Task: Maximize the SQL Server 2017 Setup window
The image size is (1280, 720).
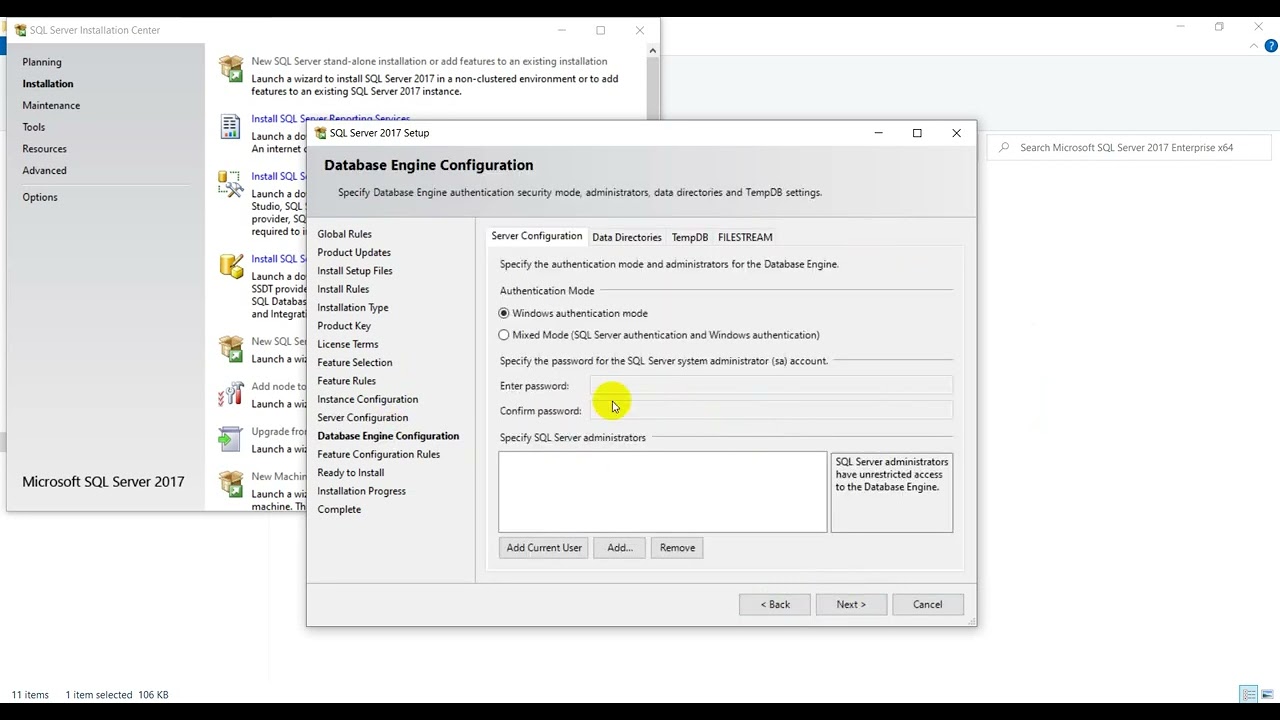Action: [917, 133]
